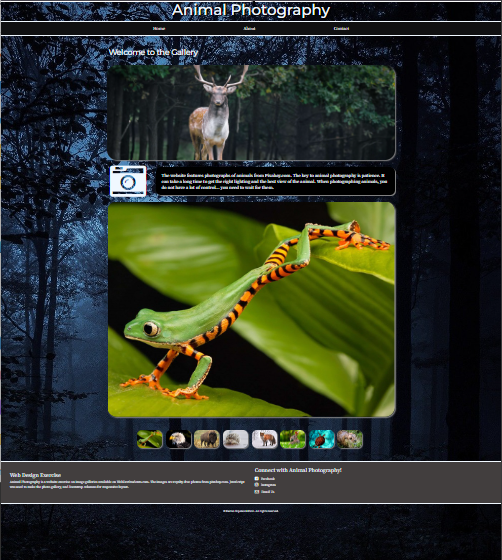502x560 pixels.
Task: Select the groundhog thumbnail
Action: 350,439
